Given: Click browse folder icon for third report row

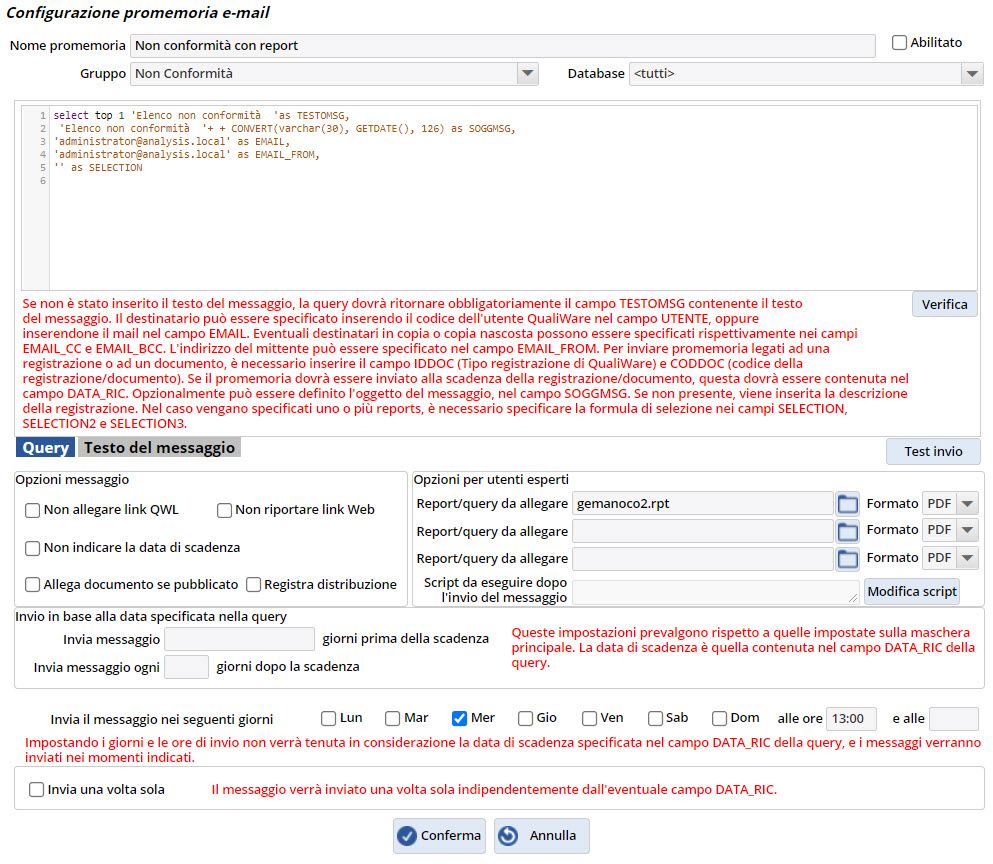Looking at the screenshot, I should 847,559.
